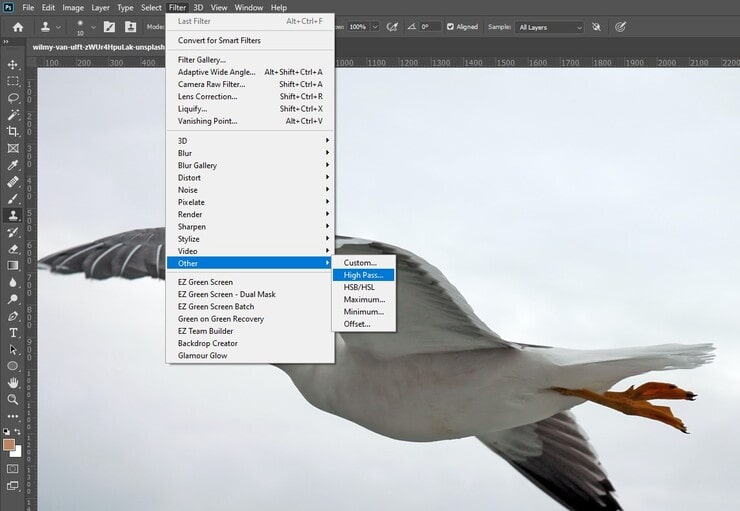Select the Lasso tool
This screenshot has height=511, width=740.
[x=13, y=98]
